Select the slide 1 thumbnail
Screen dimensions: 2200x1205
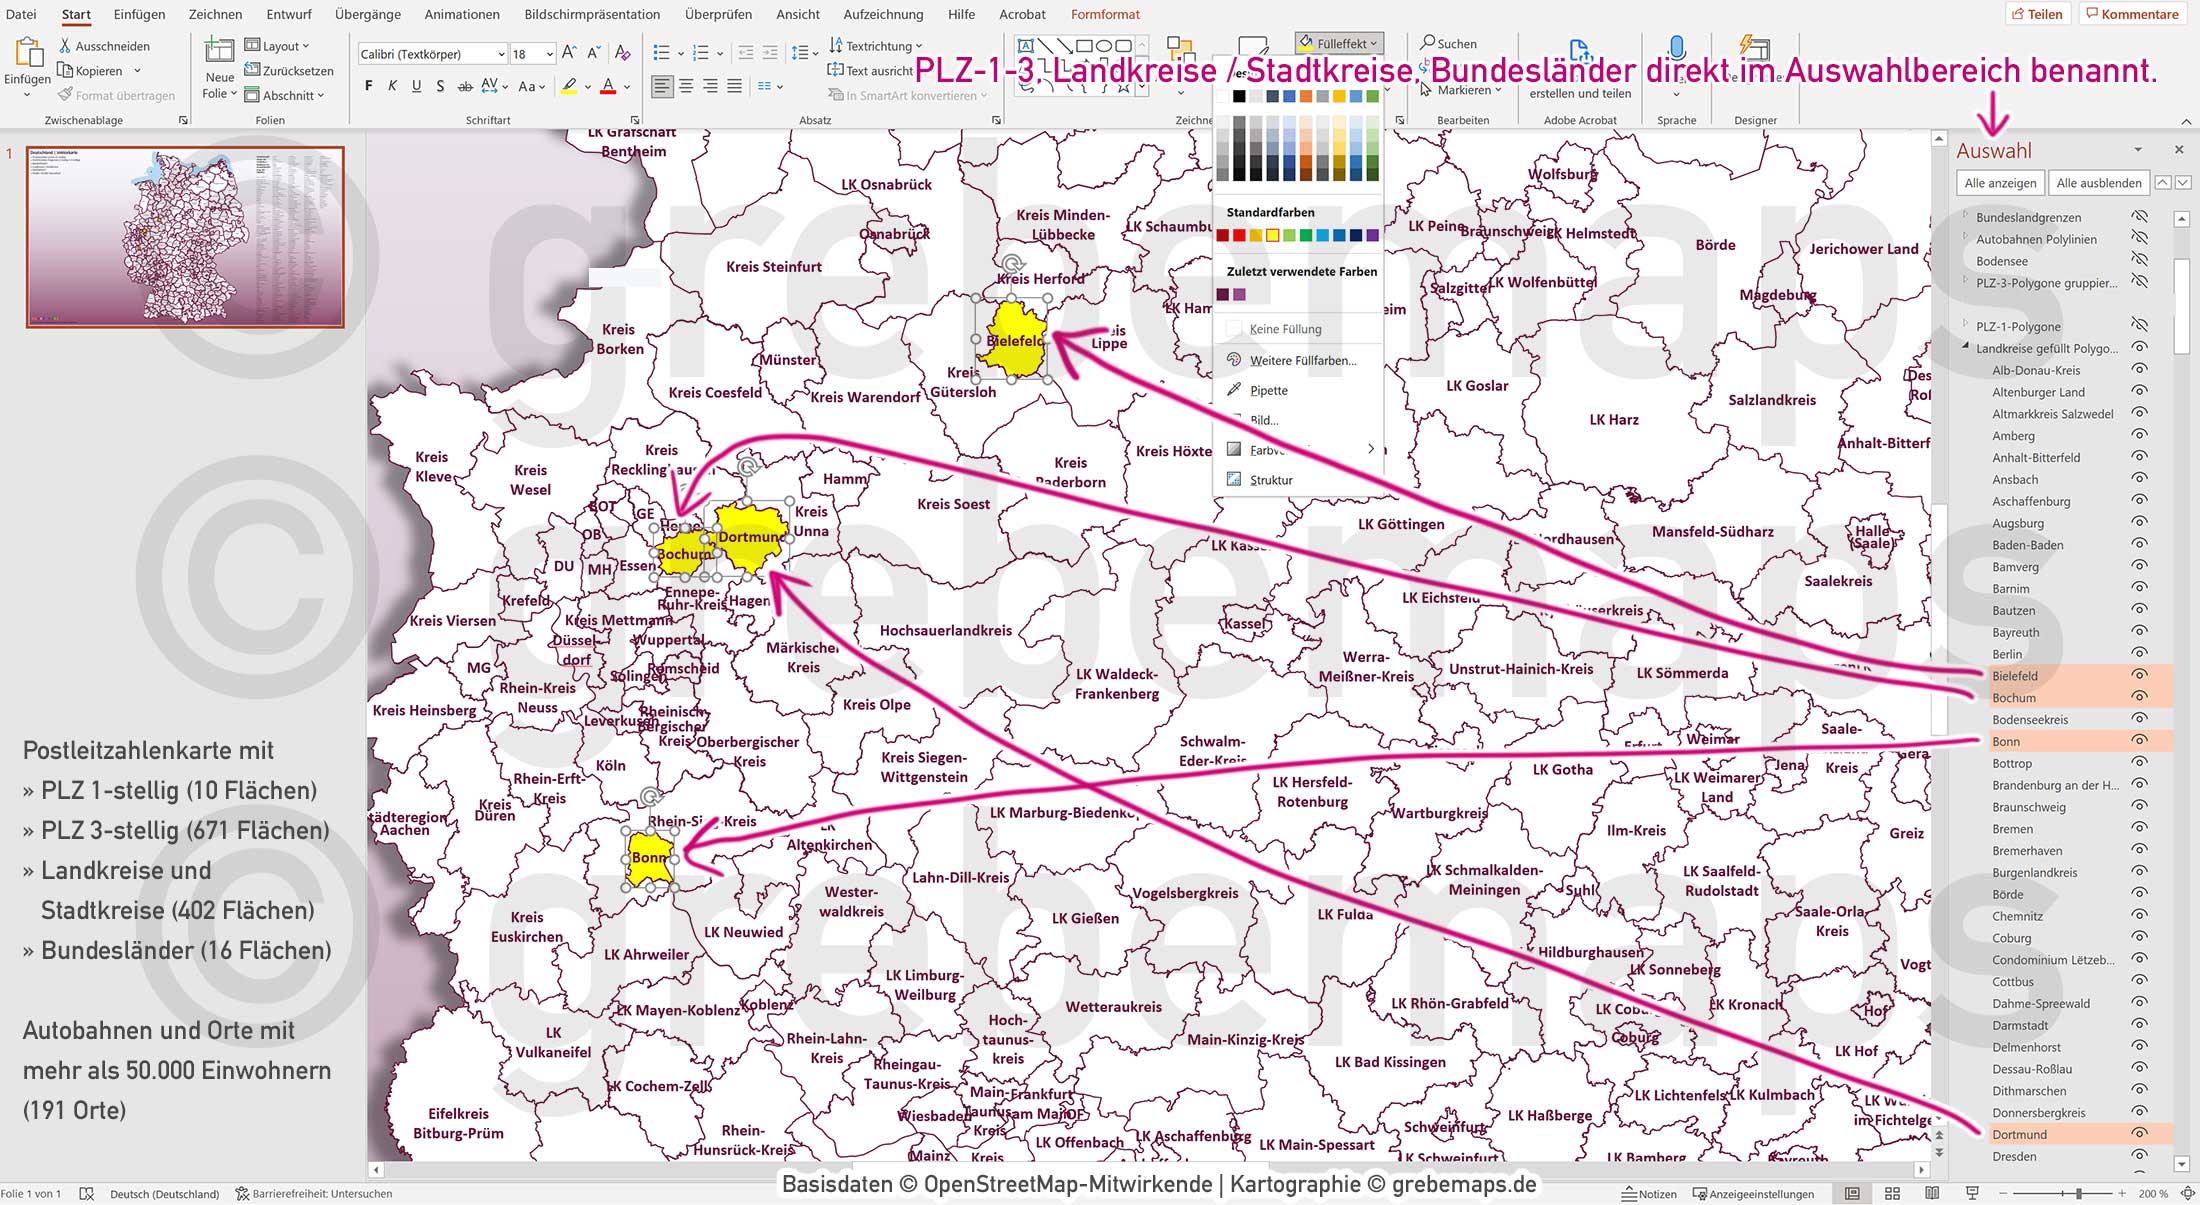[185, 237]
